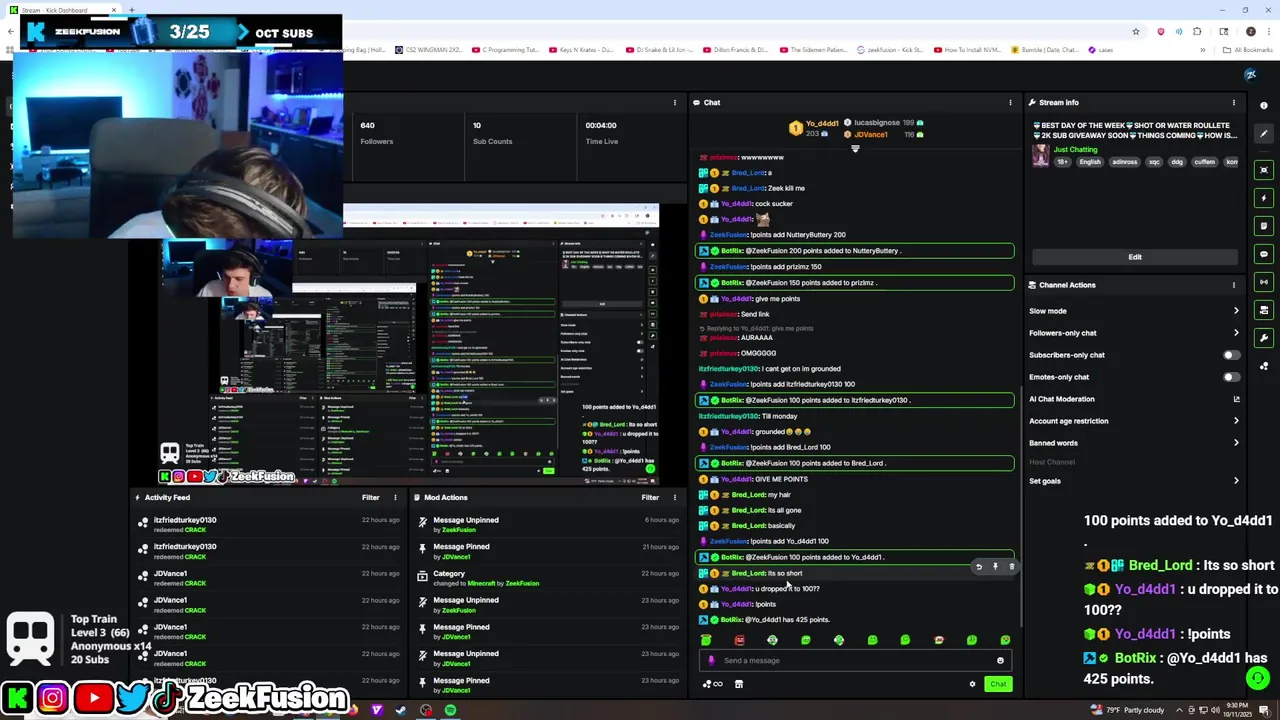Click the pencil edit icon in right sidebar
The image size is (1280, 720).
[x=1264, y=133]
